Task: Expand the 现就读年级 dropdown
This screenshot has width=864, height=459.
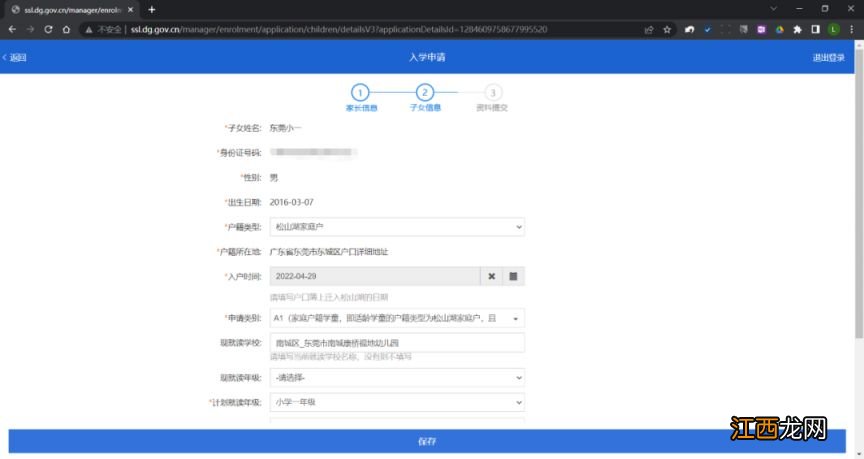Action: (397, 377)
